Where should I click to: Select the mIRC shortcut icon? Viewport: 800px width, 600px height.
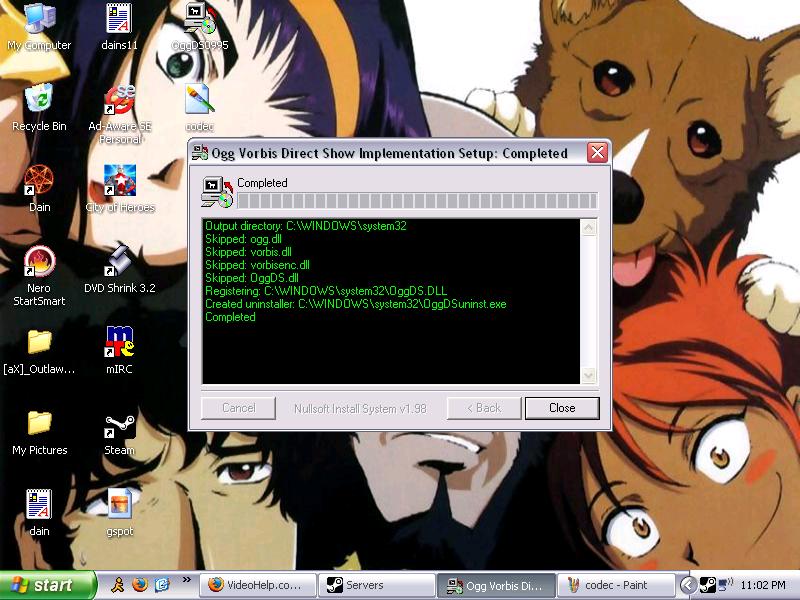(119, 351)
